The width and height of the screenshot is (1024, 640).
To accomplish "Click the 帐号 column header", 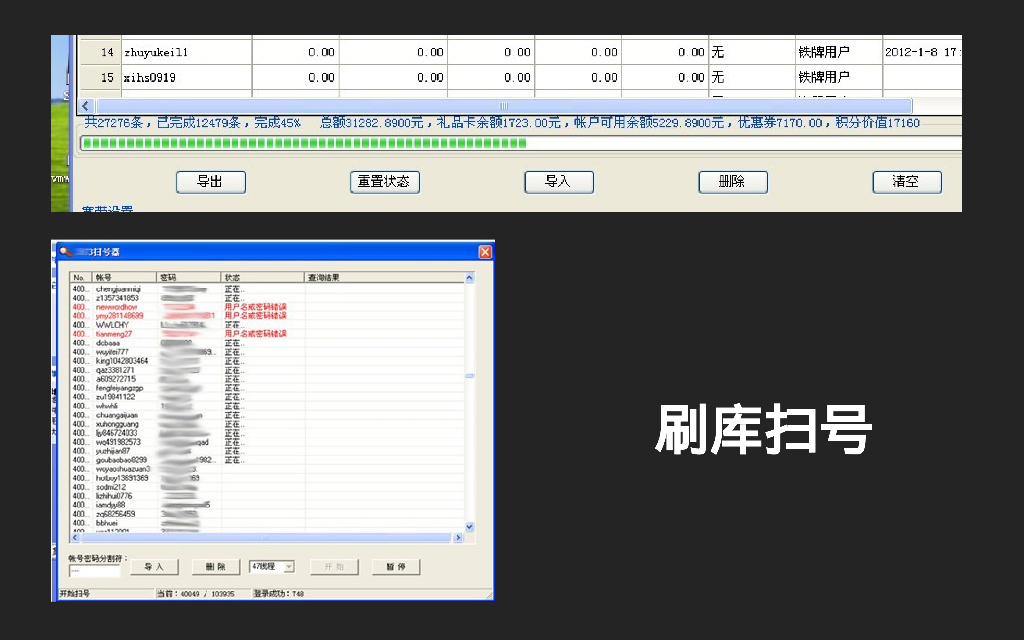I will point(124,278).
